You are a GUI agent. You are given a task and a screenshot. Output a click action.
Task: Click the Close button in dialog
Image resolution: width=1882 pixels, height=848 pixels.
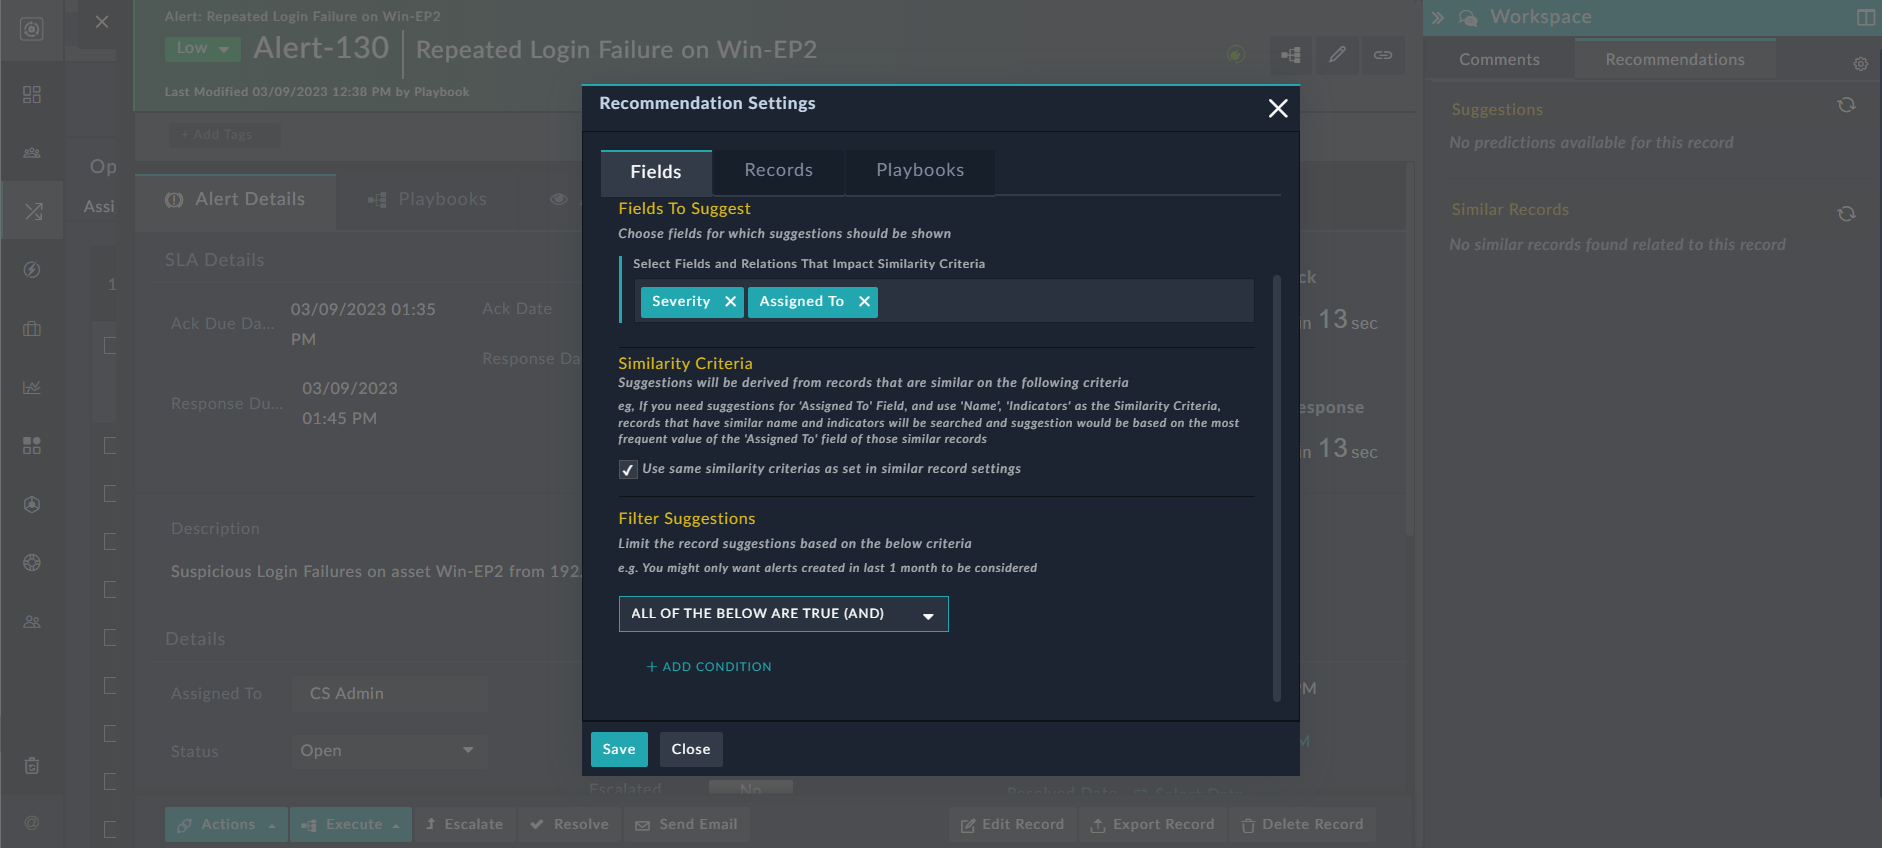tap(691, 749)
